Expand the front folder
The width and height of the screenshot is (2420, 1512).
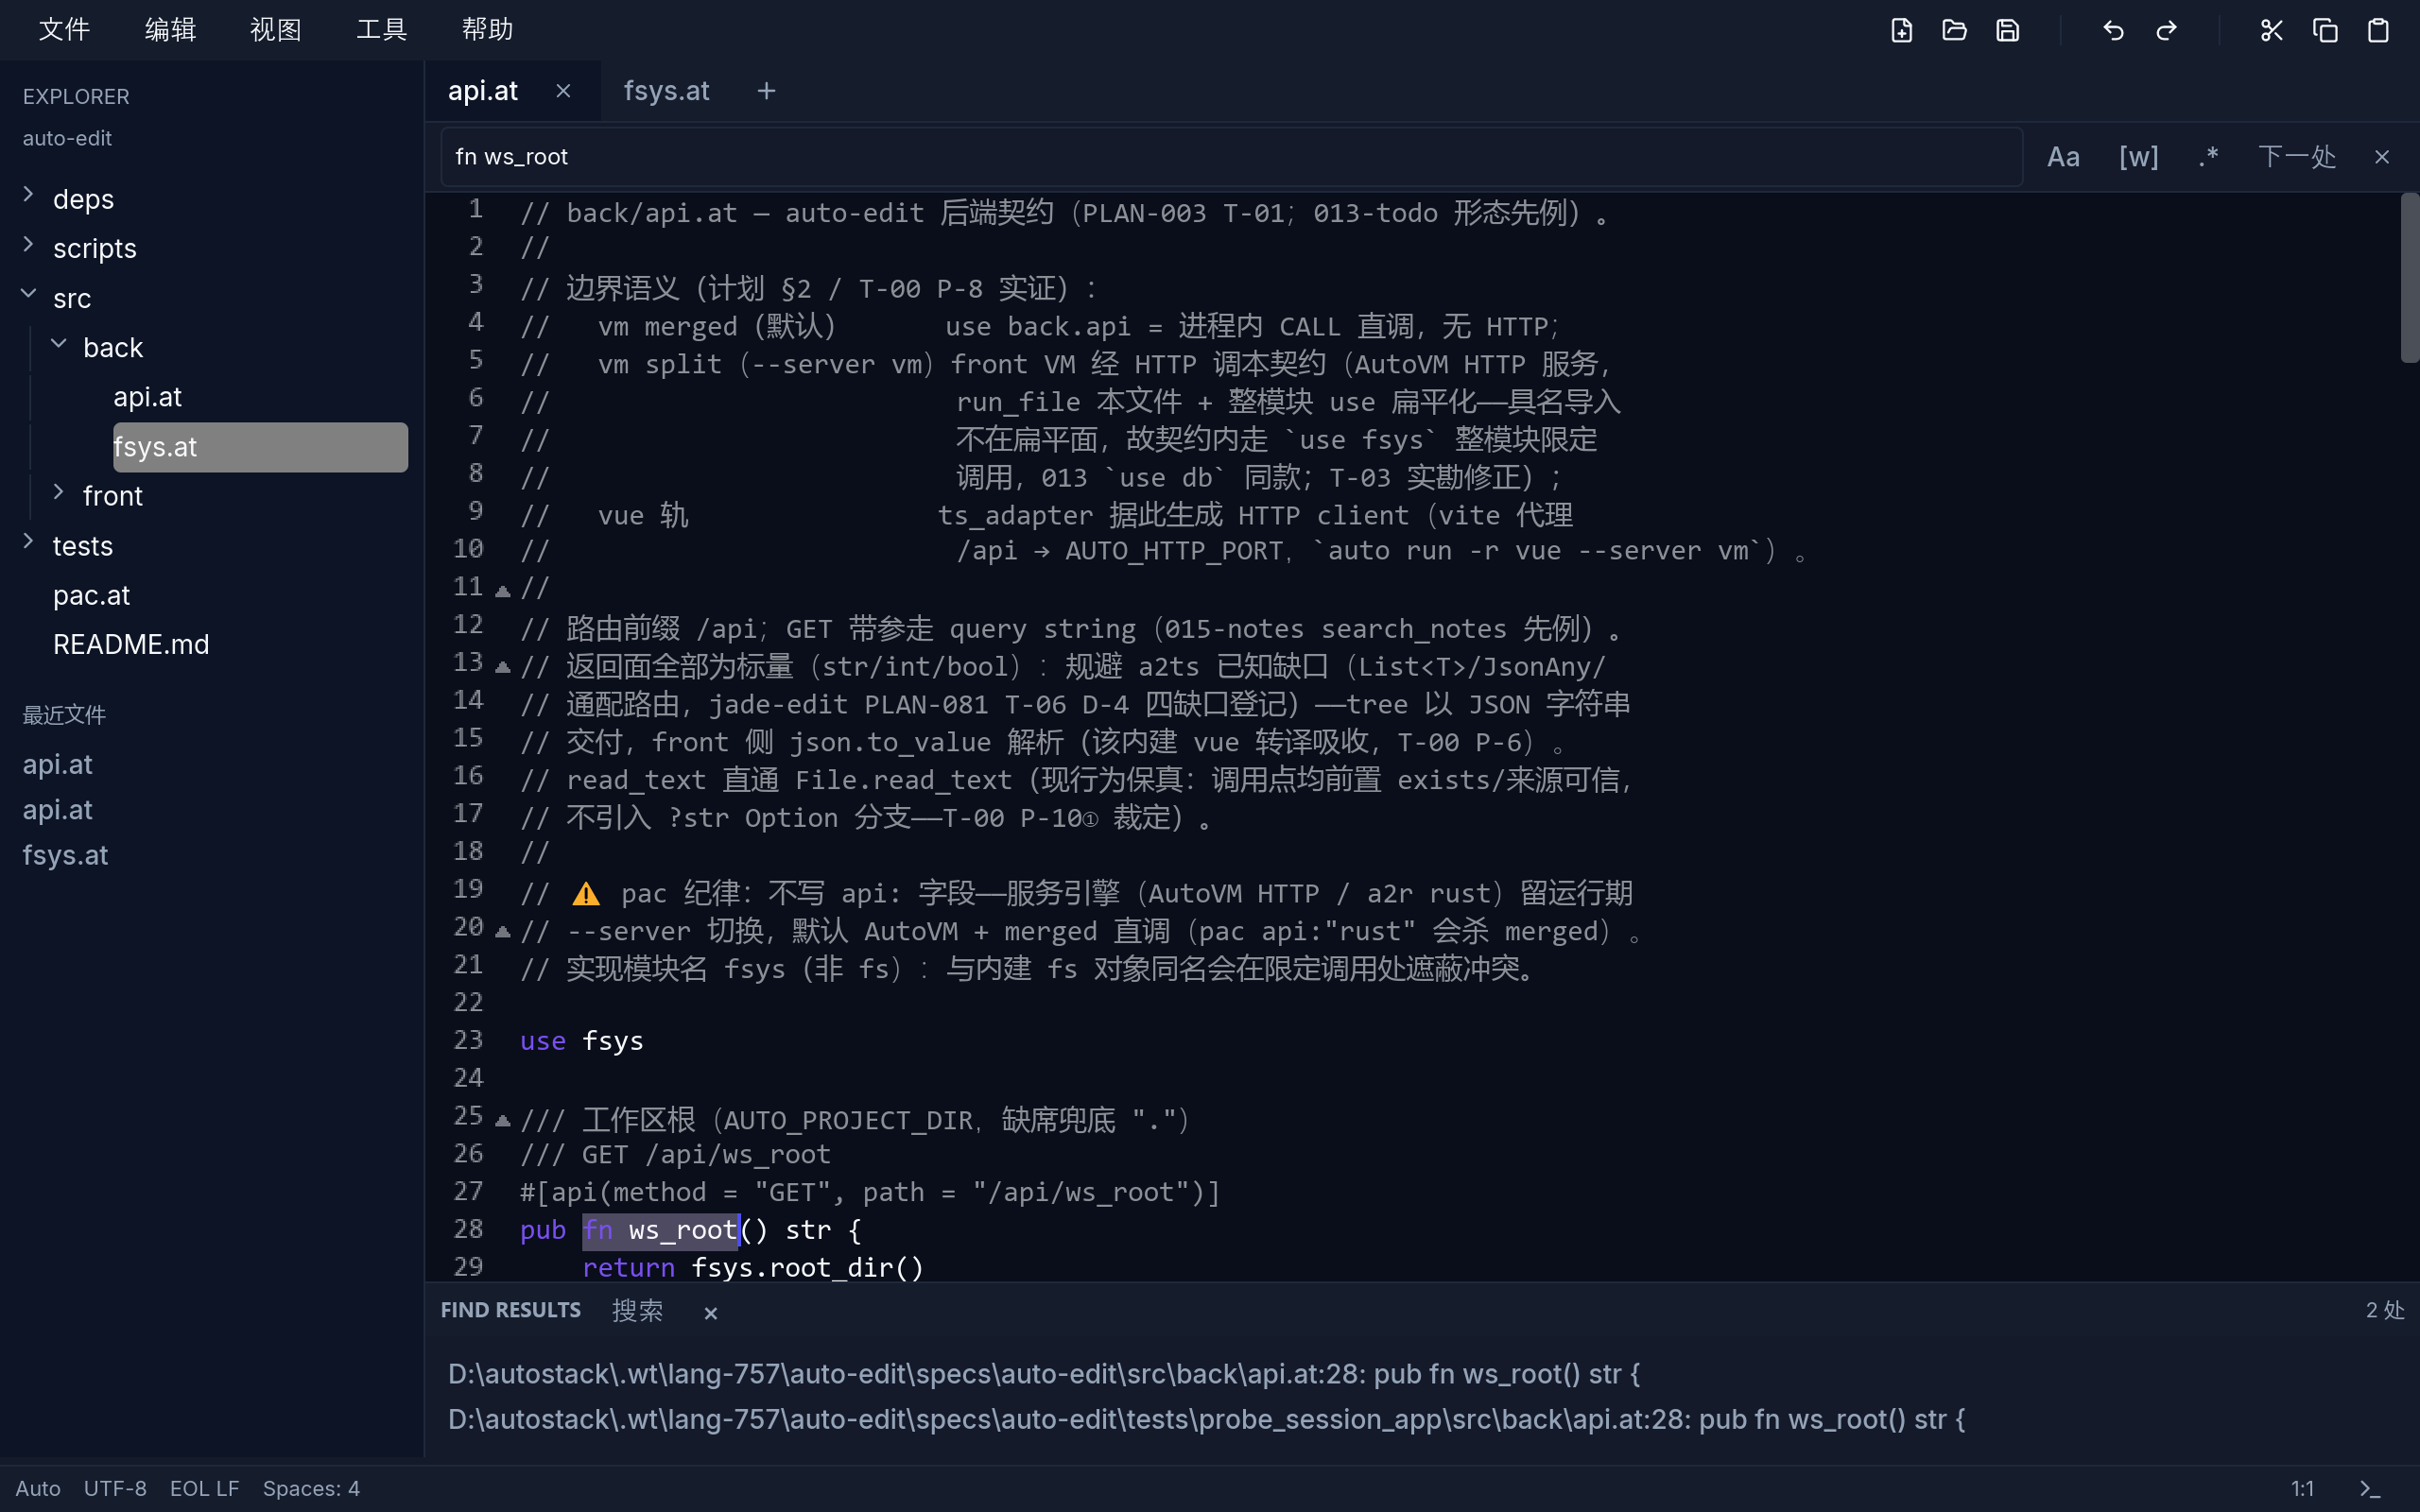pos(58,491)
